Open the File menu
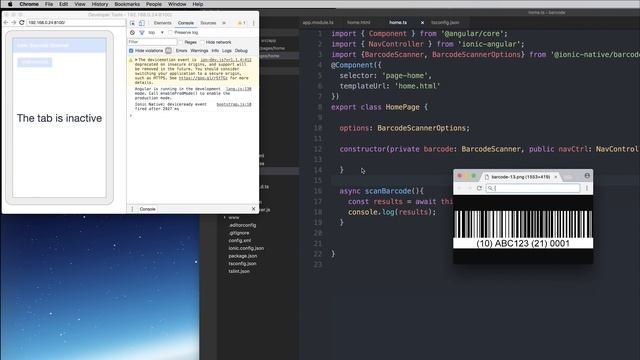640x360 pixels. [x=49, y=4]
